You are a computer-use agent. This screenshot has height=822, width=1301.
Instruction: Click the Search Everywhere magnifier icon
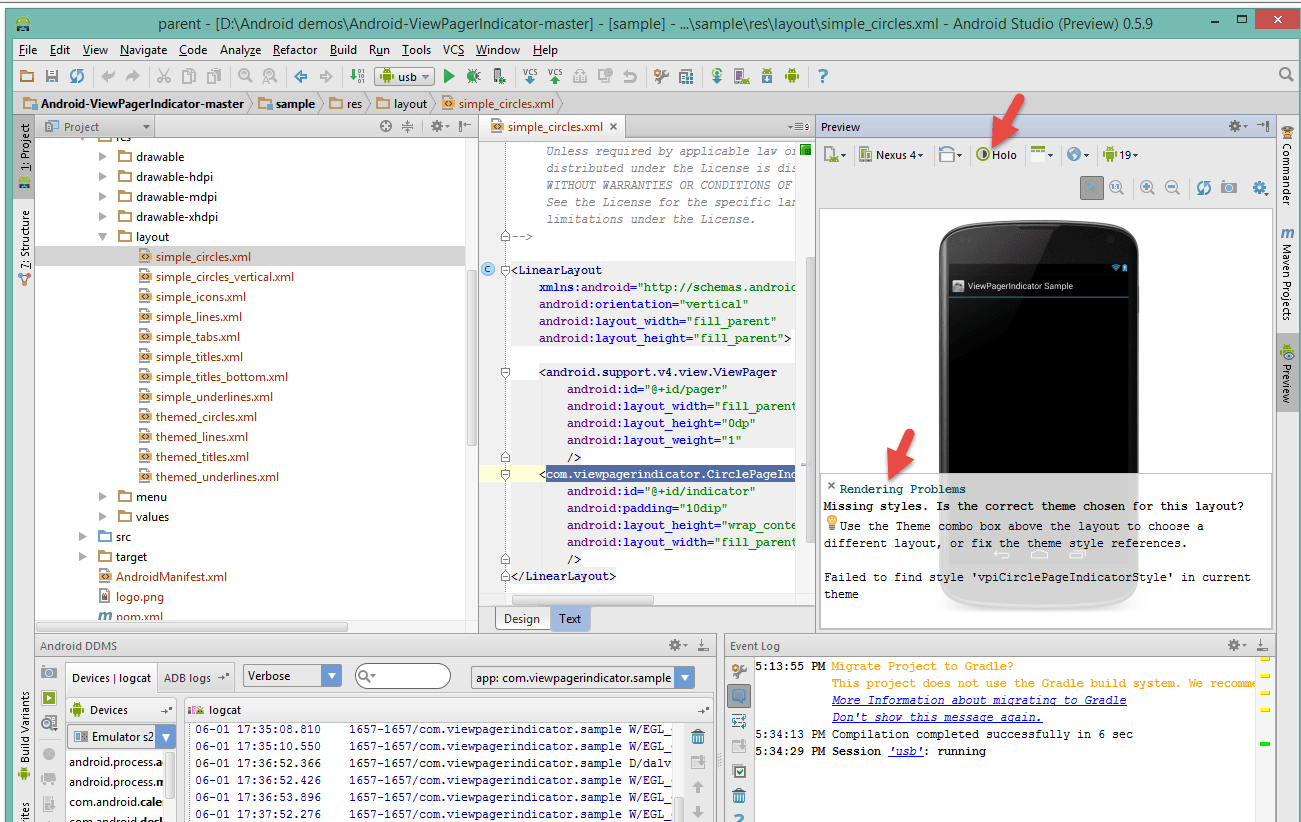click(1286, 75)
